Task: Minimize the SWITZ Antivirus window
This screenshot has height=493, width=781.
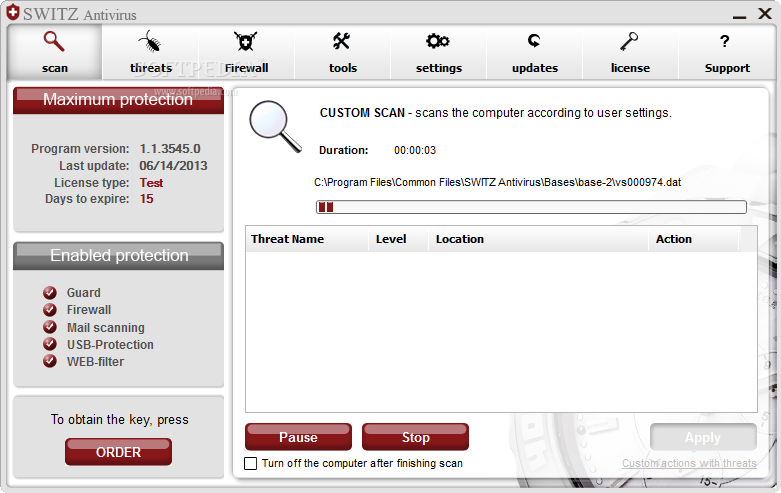Action: pyautogui.click(x=740, y=16)
